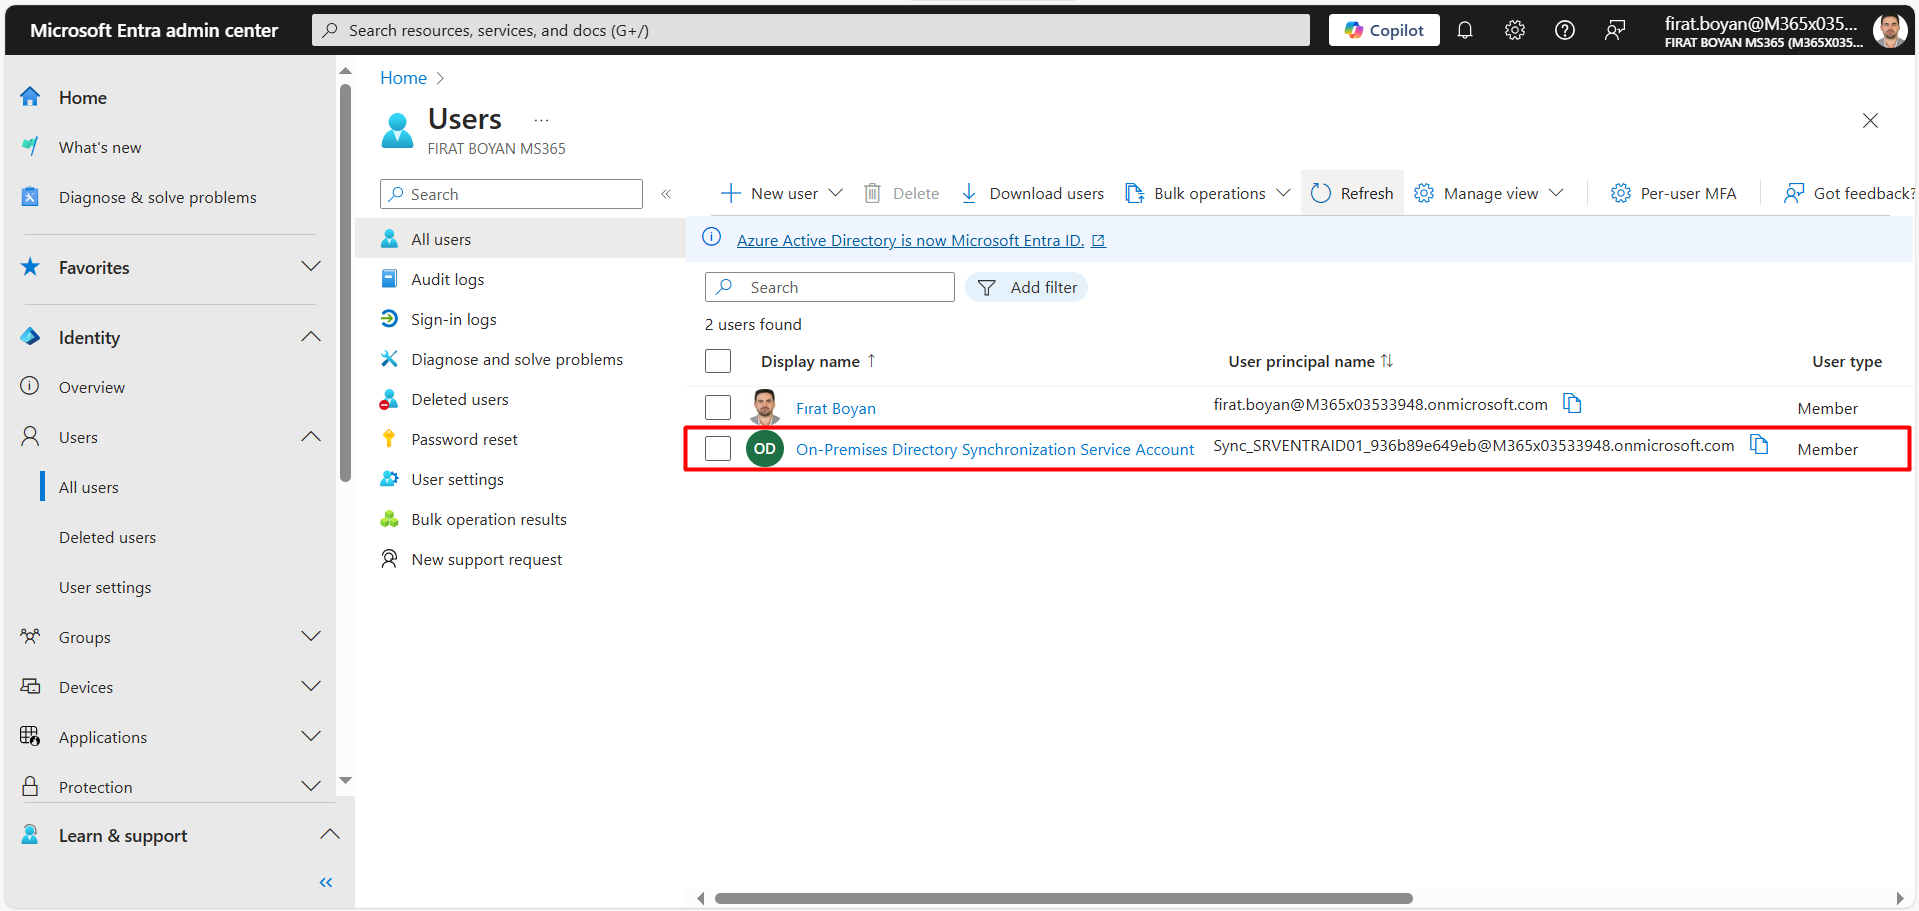Click the Copilot button

coord(1384,30)
